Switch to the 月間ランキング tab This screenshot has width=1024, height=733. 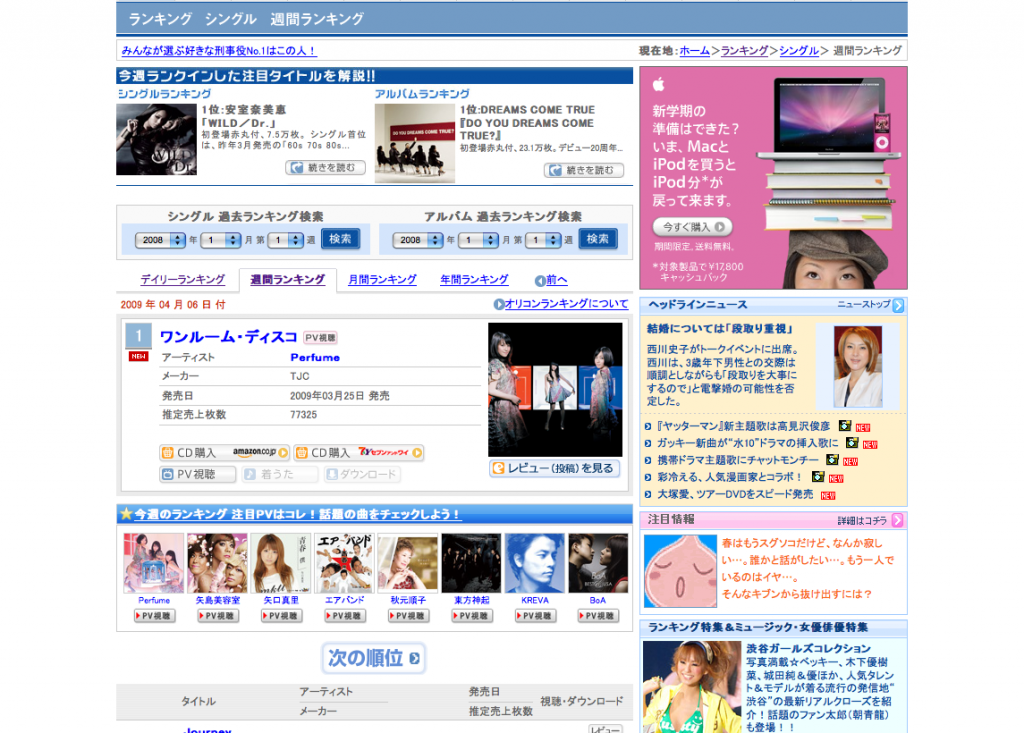tap(382, 280)
